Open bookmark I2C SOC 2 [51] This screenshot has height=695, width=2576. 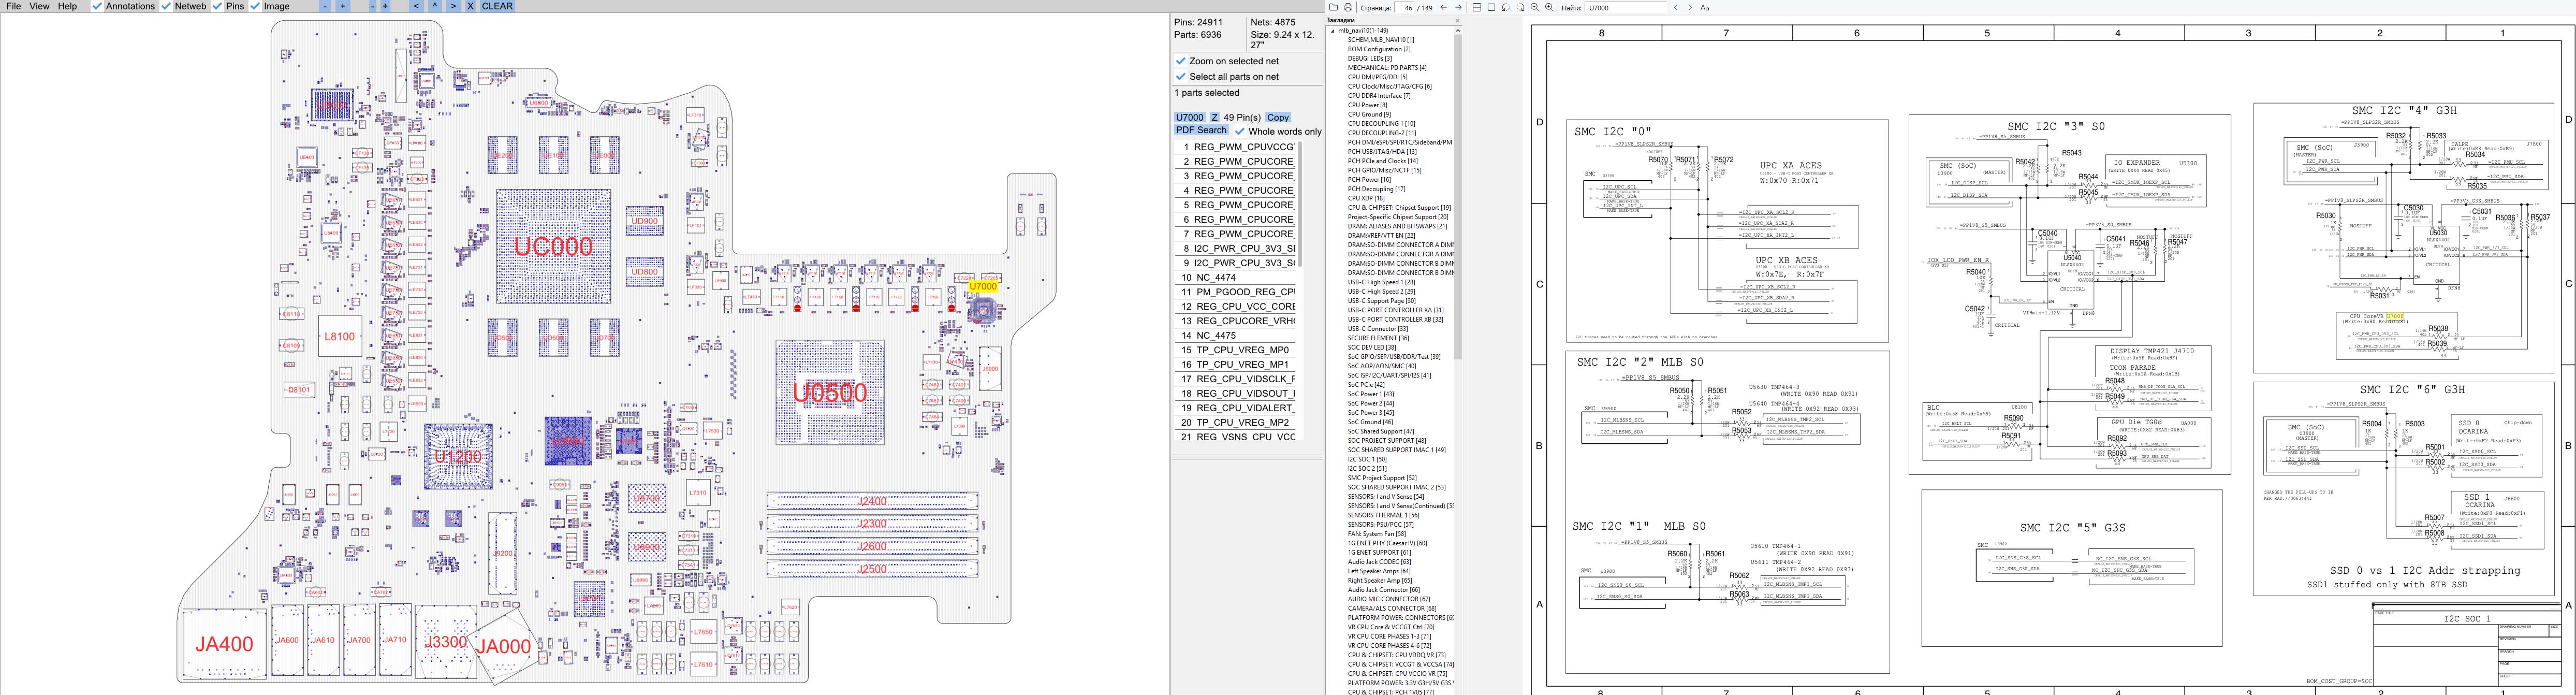point(1367,468)
